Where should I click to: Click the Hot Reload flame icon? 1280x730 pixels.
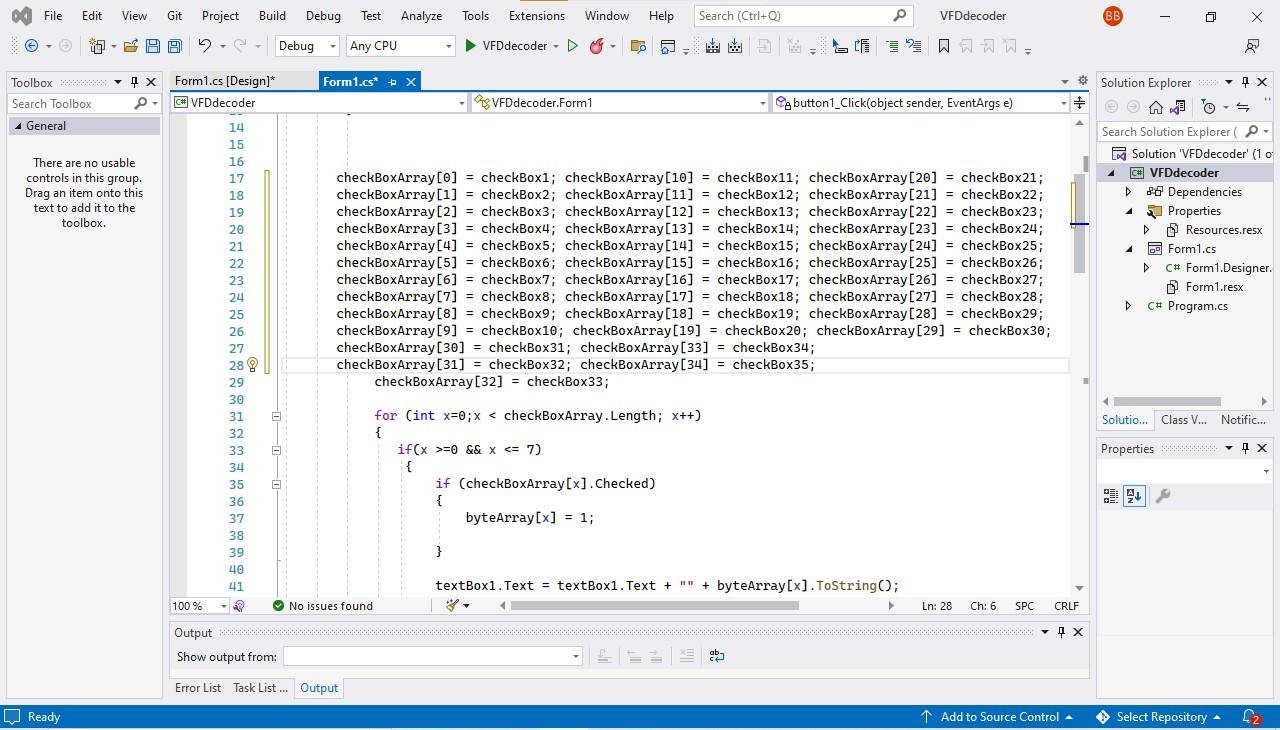[597, 46]
